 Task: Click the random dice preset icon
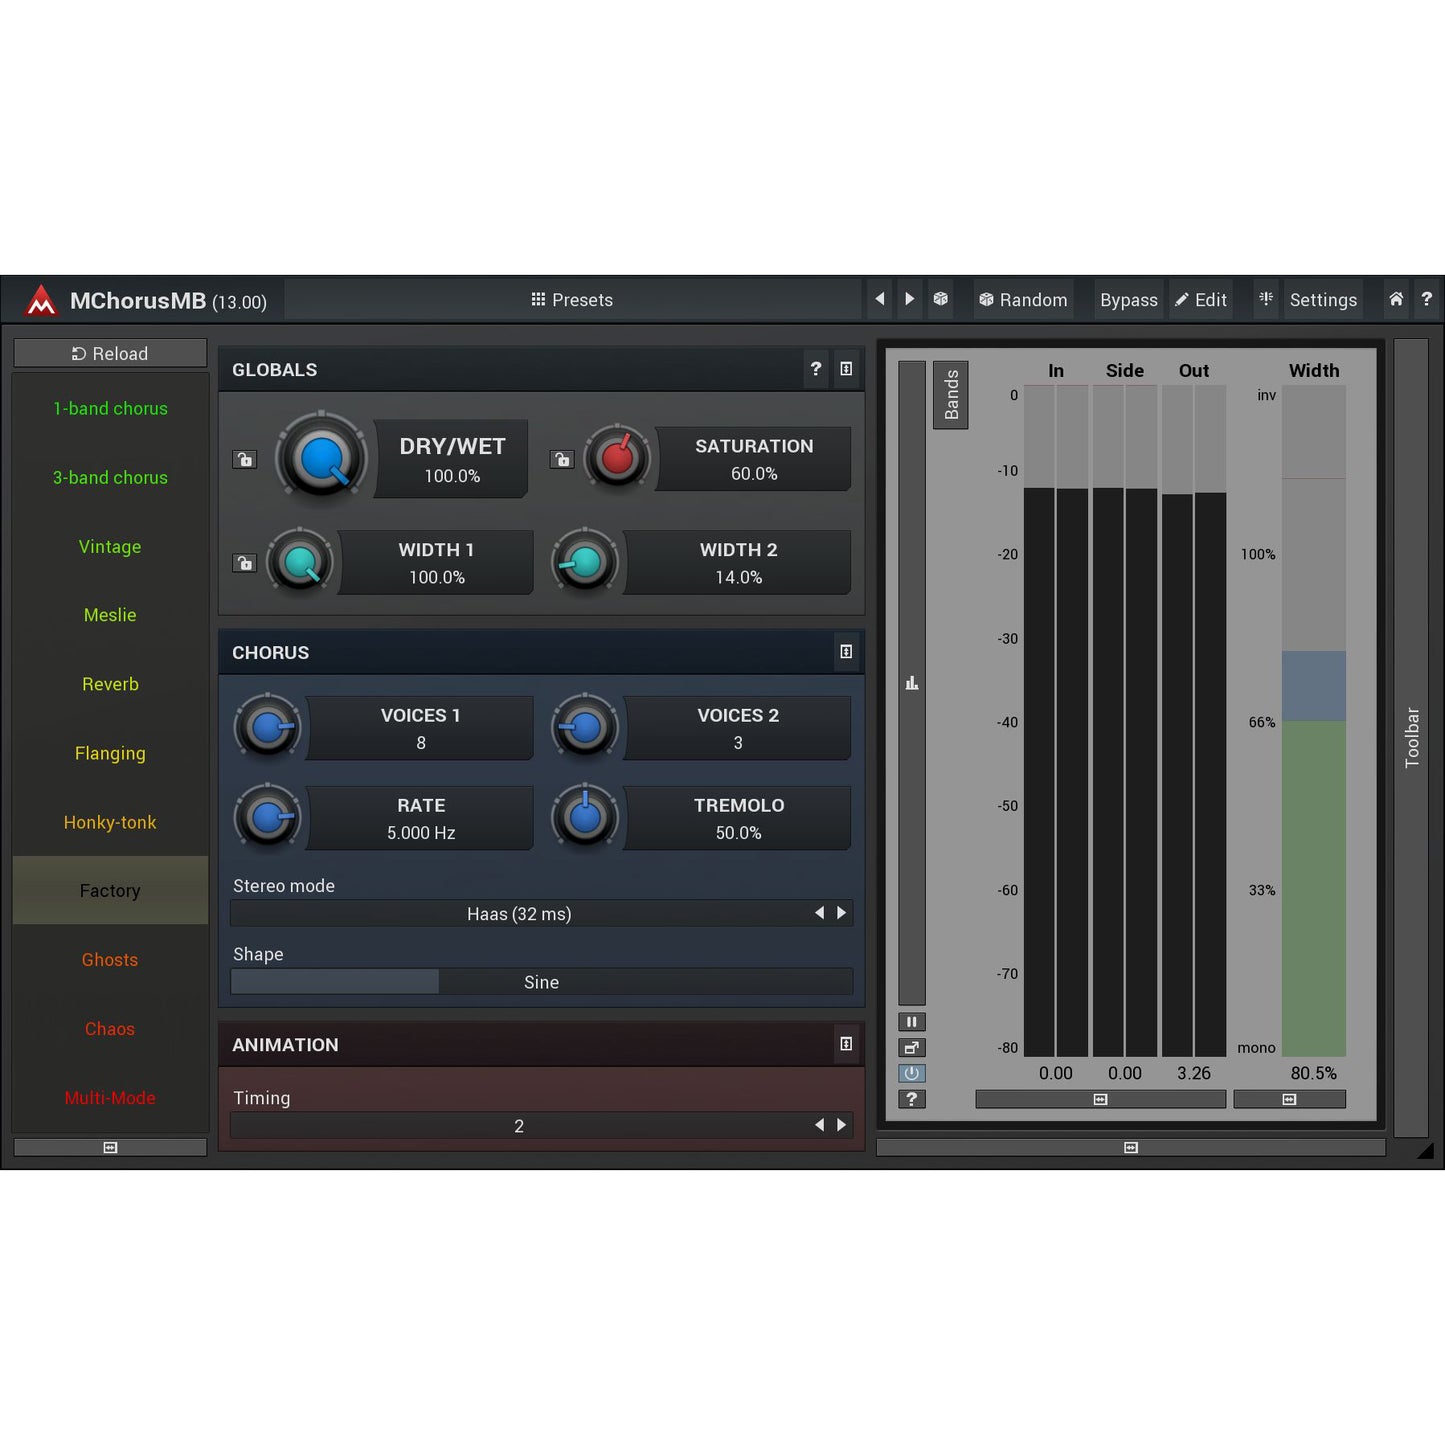(x=940, y=299)
